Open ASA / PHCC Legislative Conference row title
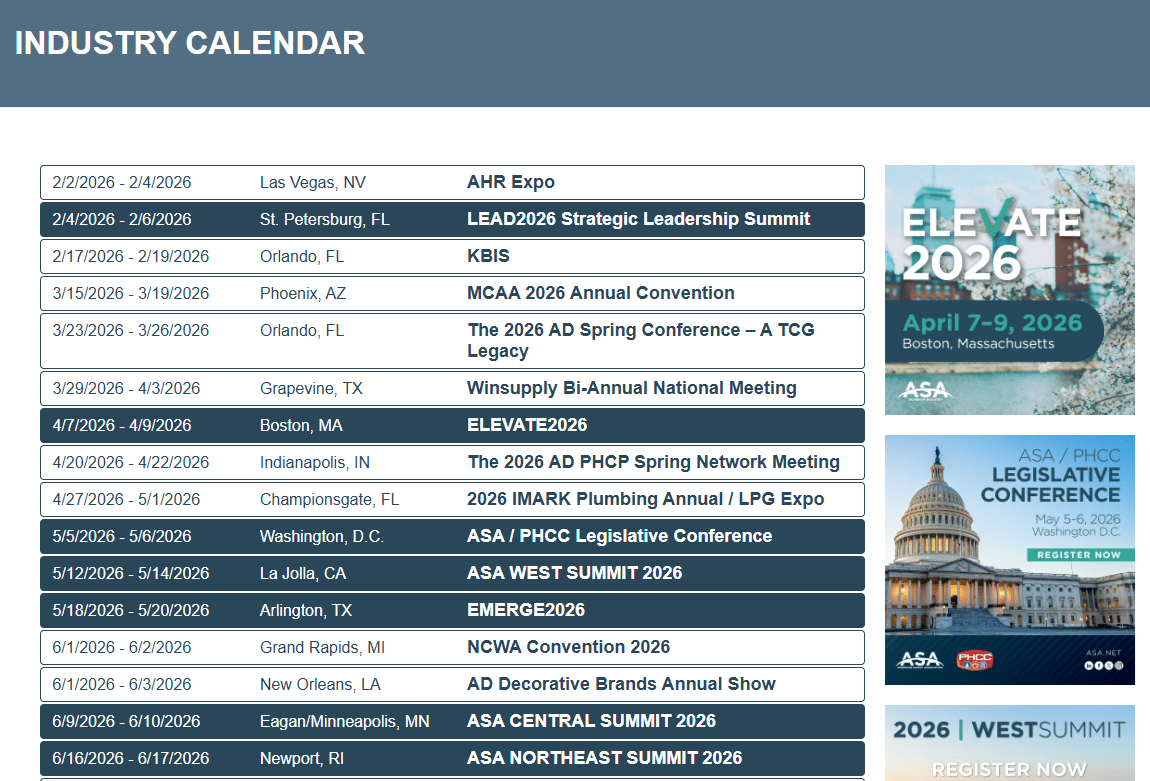Screen dimensions: 1150x781 pos(619,536)
